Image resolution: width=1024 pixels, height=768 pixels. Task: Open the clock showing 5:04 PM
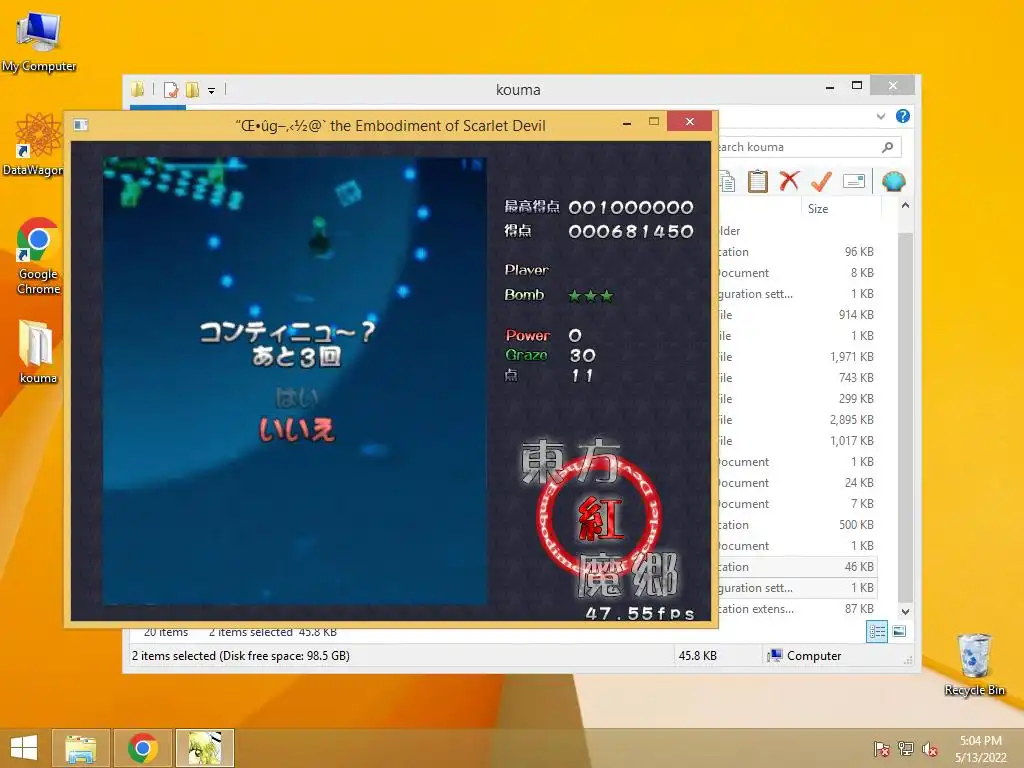[x=980, y=748]
